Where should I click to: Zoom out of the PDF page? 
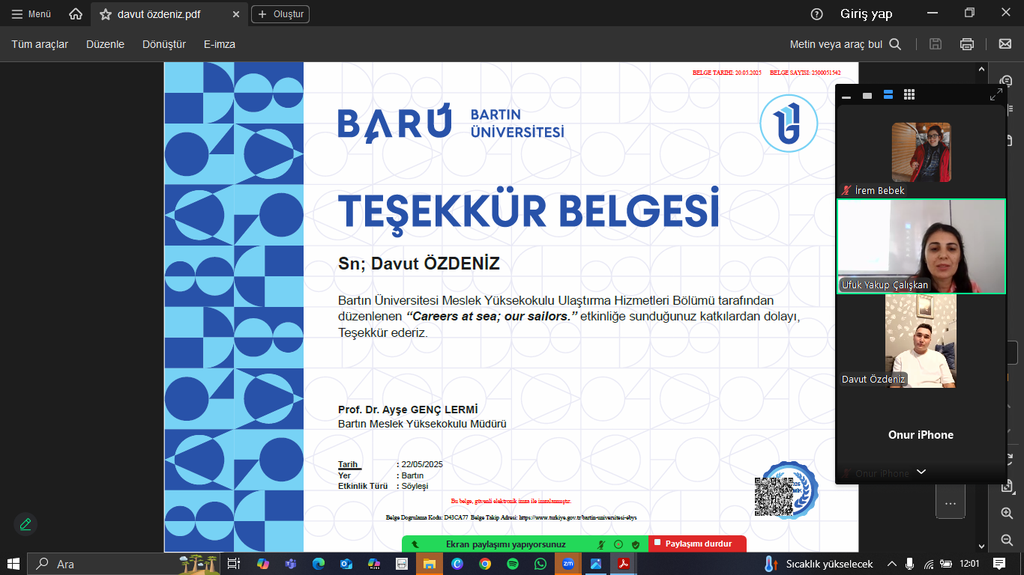point(1007,540)
